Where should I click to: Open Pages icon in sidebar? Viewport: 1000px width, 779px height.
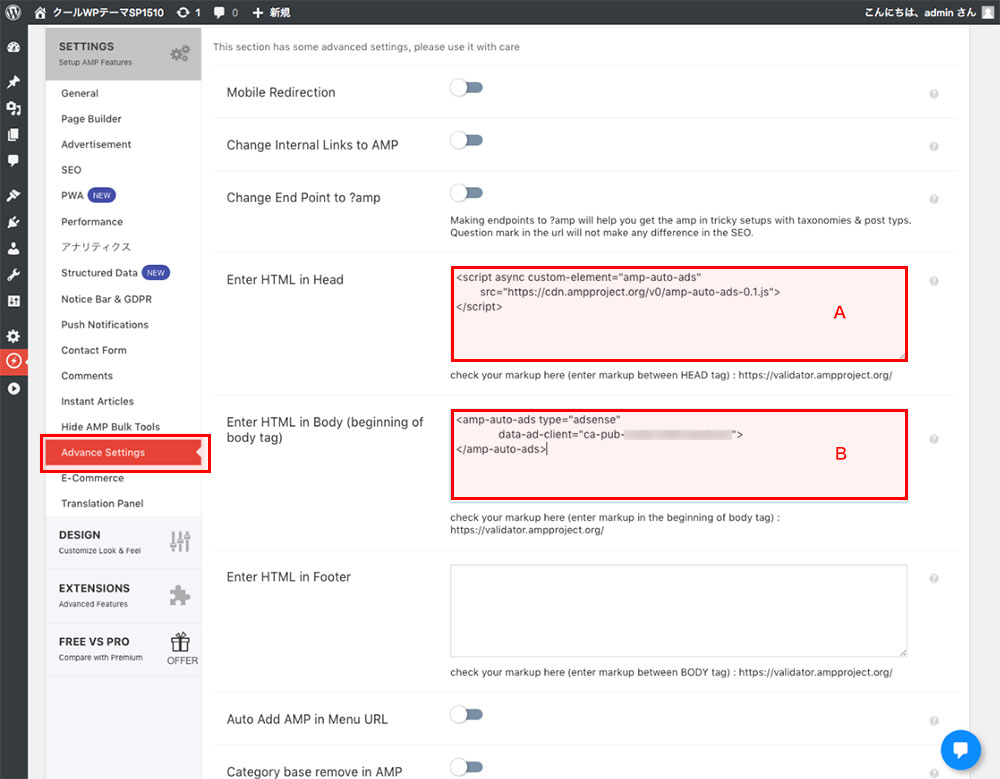pos(13,135)
